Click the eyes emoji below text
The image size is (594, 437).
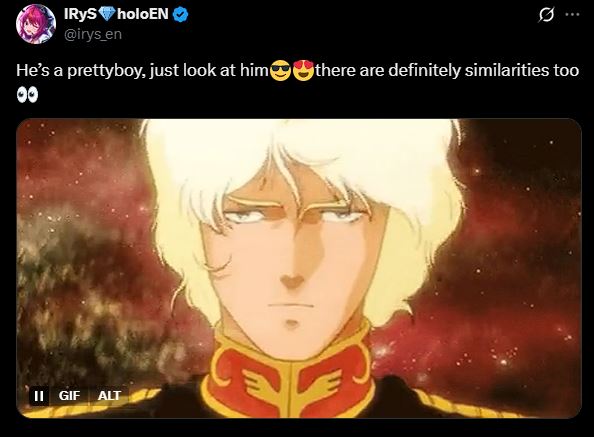[27, 95]
